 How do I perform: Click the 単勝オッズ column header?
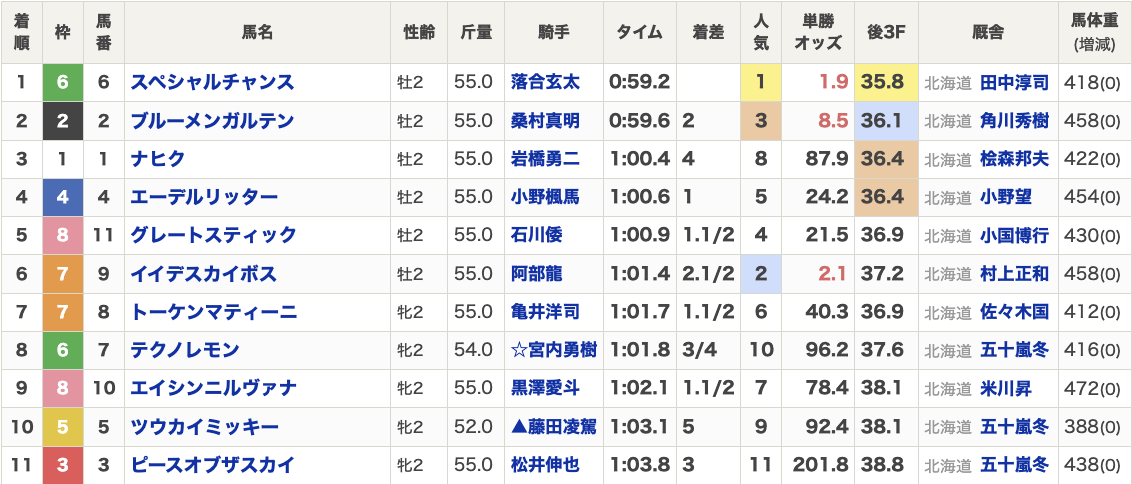818,33
